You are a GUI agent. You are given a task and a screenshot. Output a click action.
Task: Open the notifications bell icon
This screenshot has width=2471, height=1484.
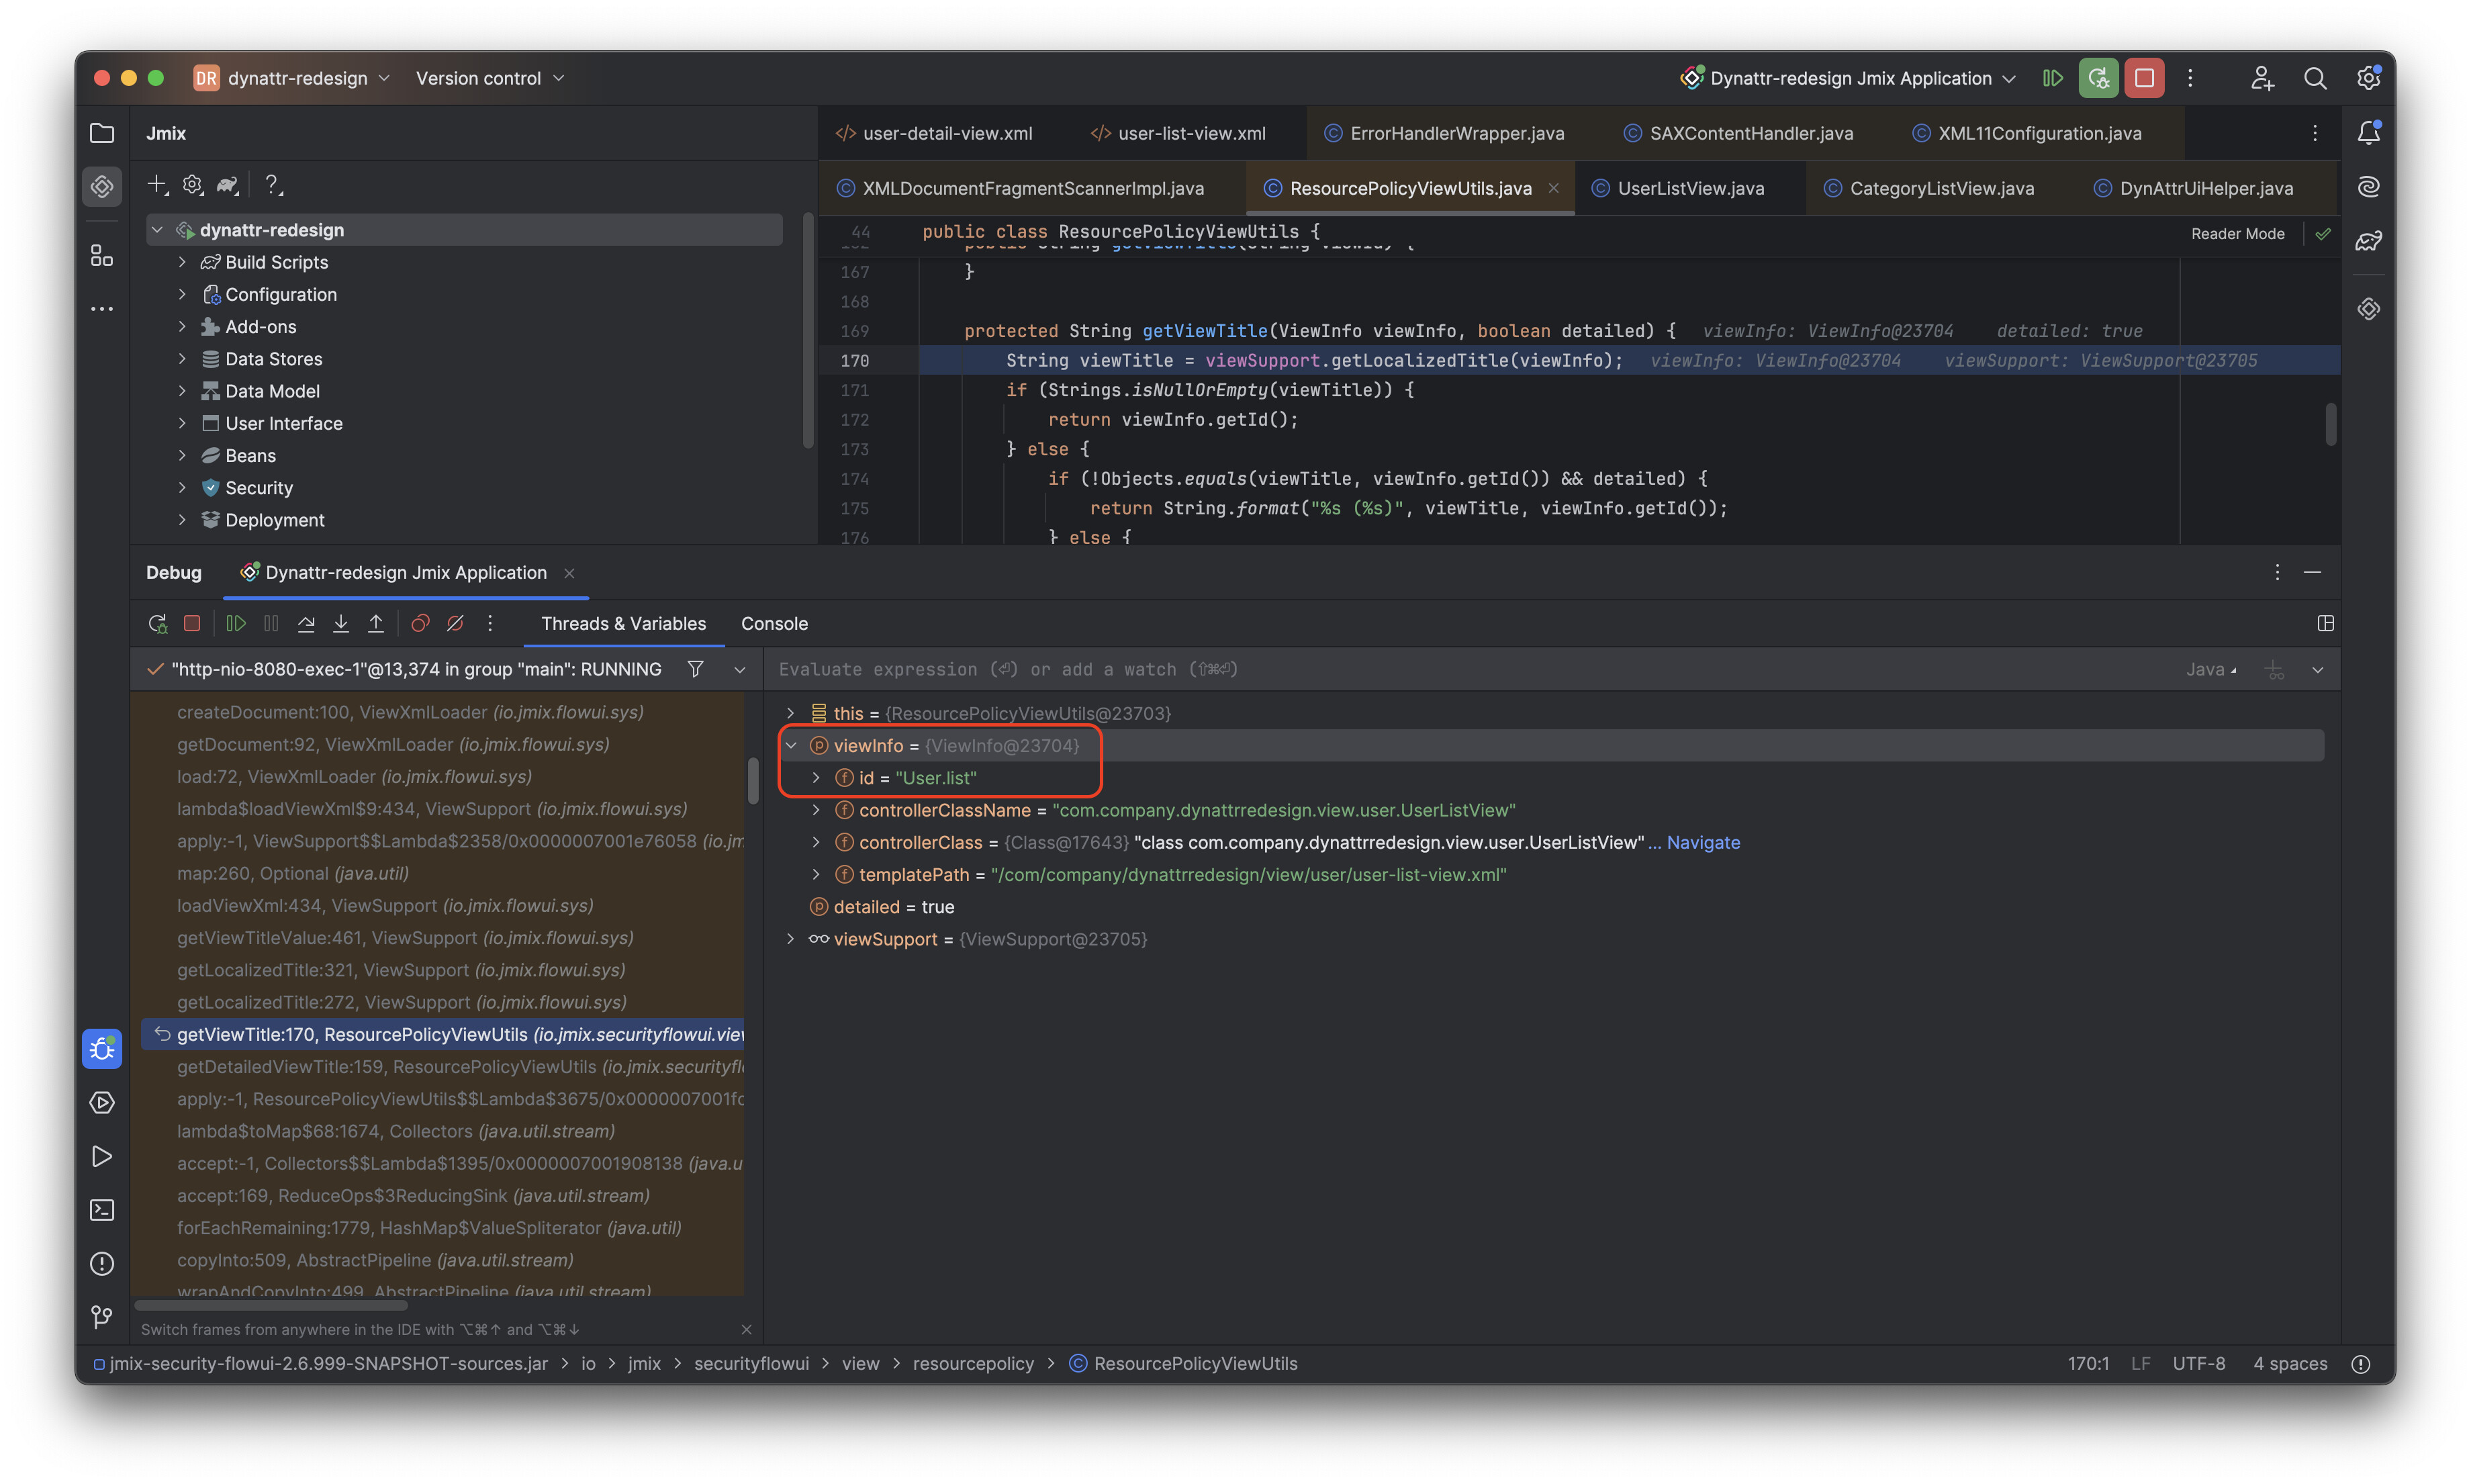tap(2368, 133)
